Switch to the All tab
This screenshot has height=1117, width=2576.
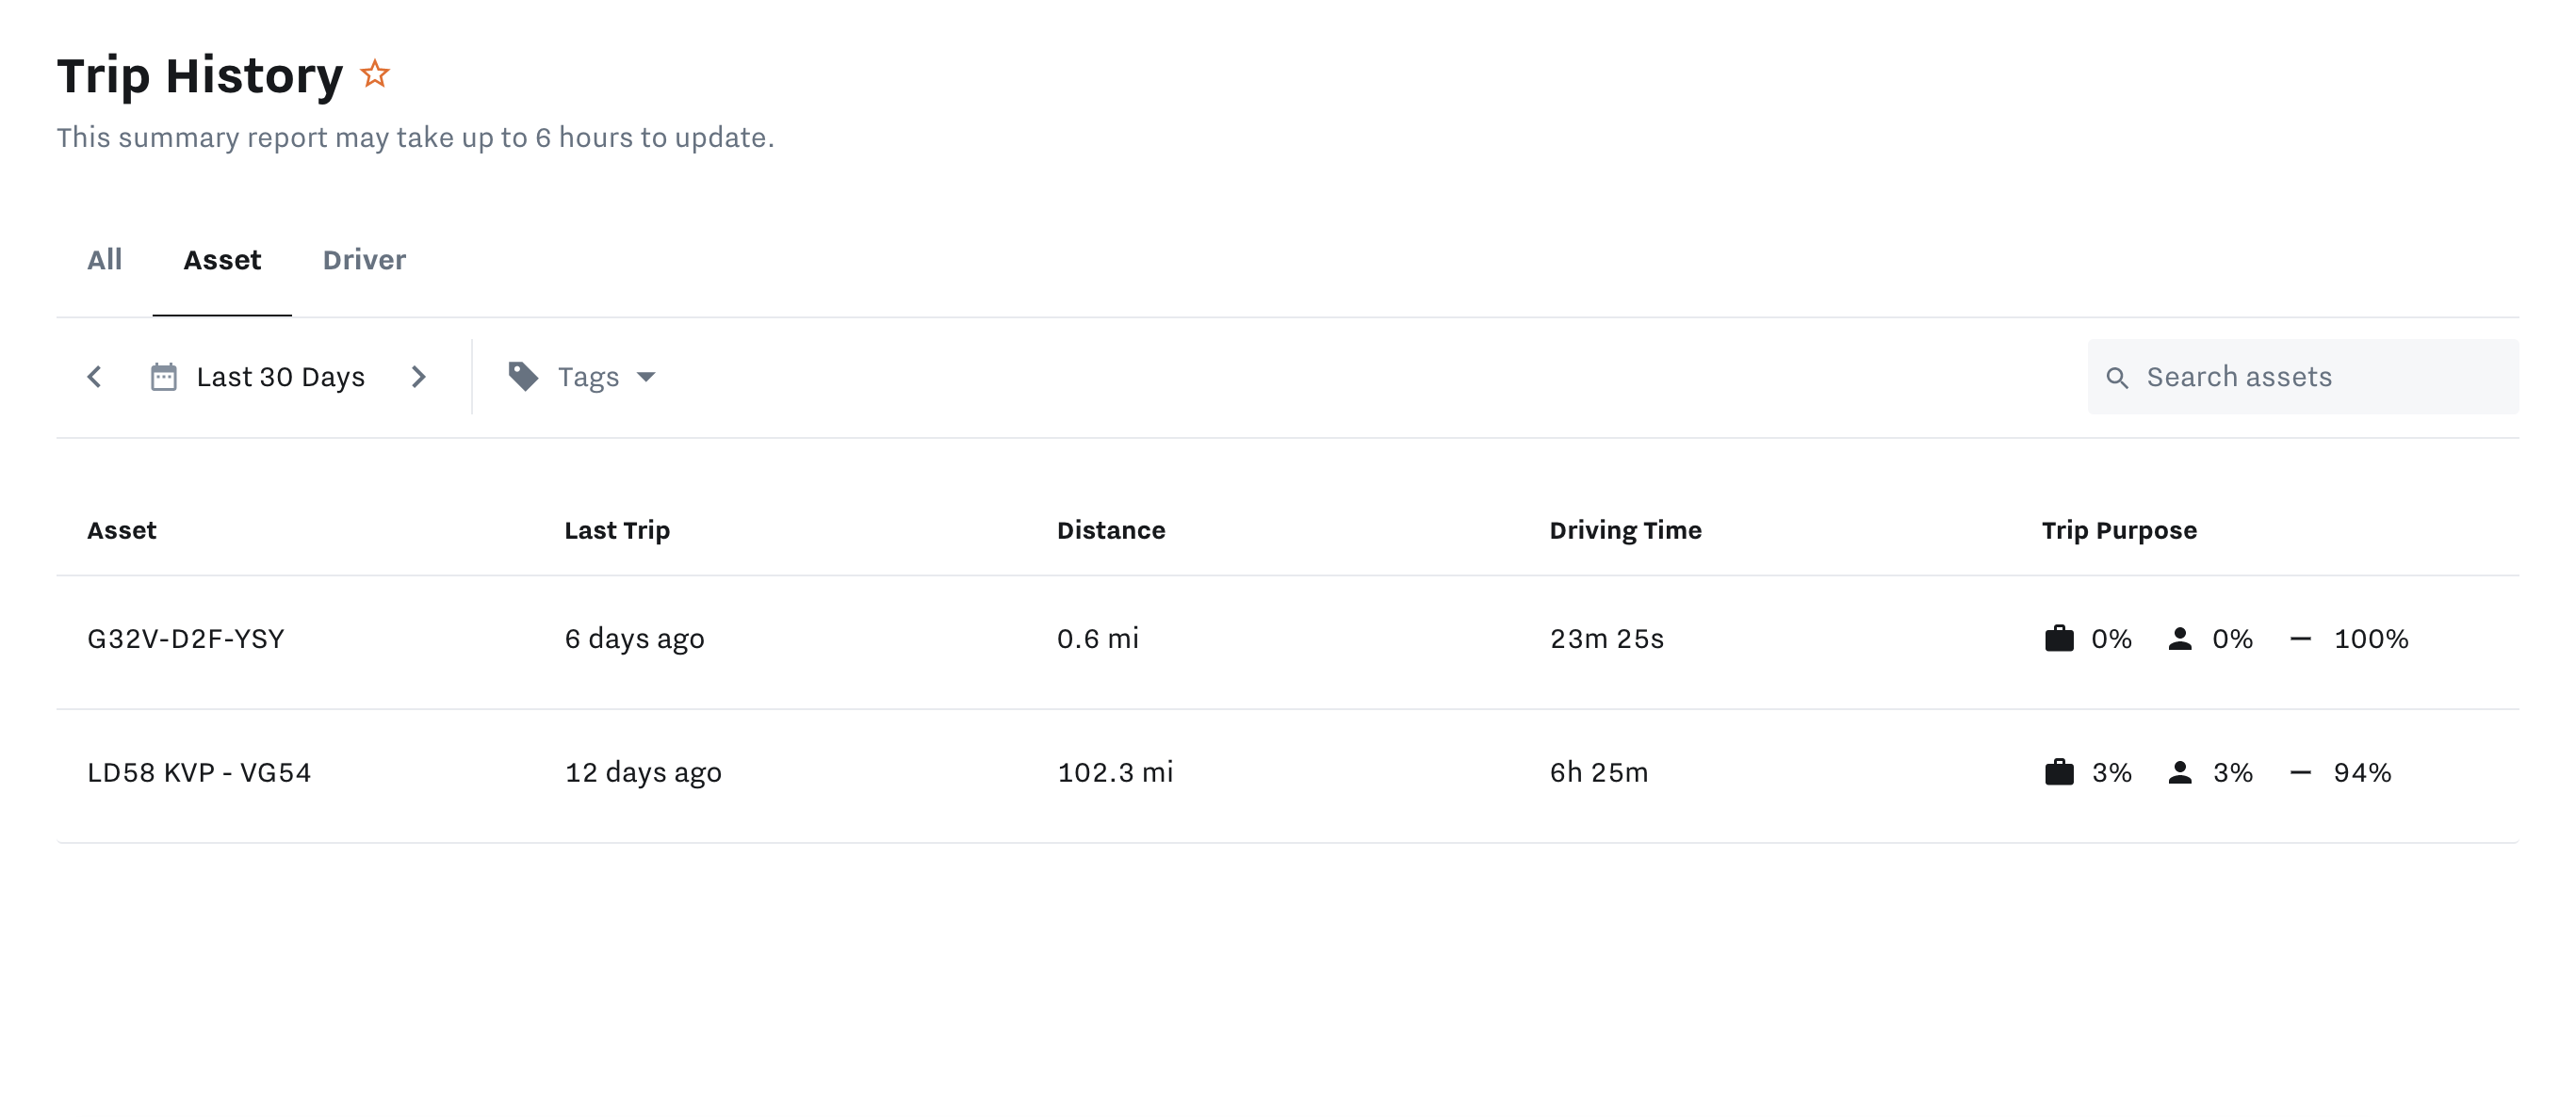point(104,260)
